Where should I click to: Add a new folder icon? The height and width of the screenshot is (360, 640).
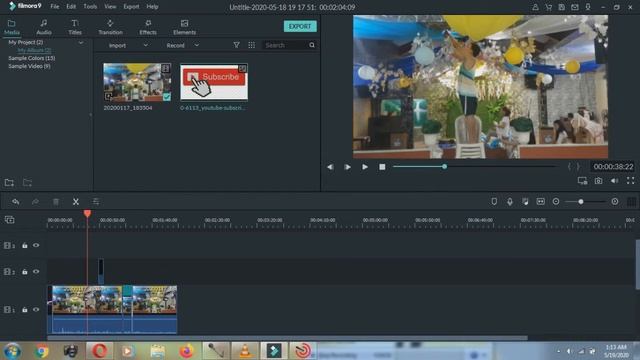click(x=9, y=182)
